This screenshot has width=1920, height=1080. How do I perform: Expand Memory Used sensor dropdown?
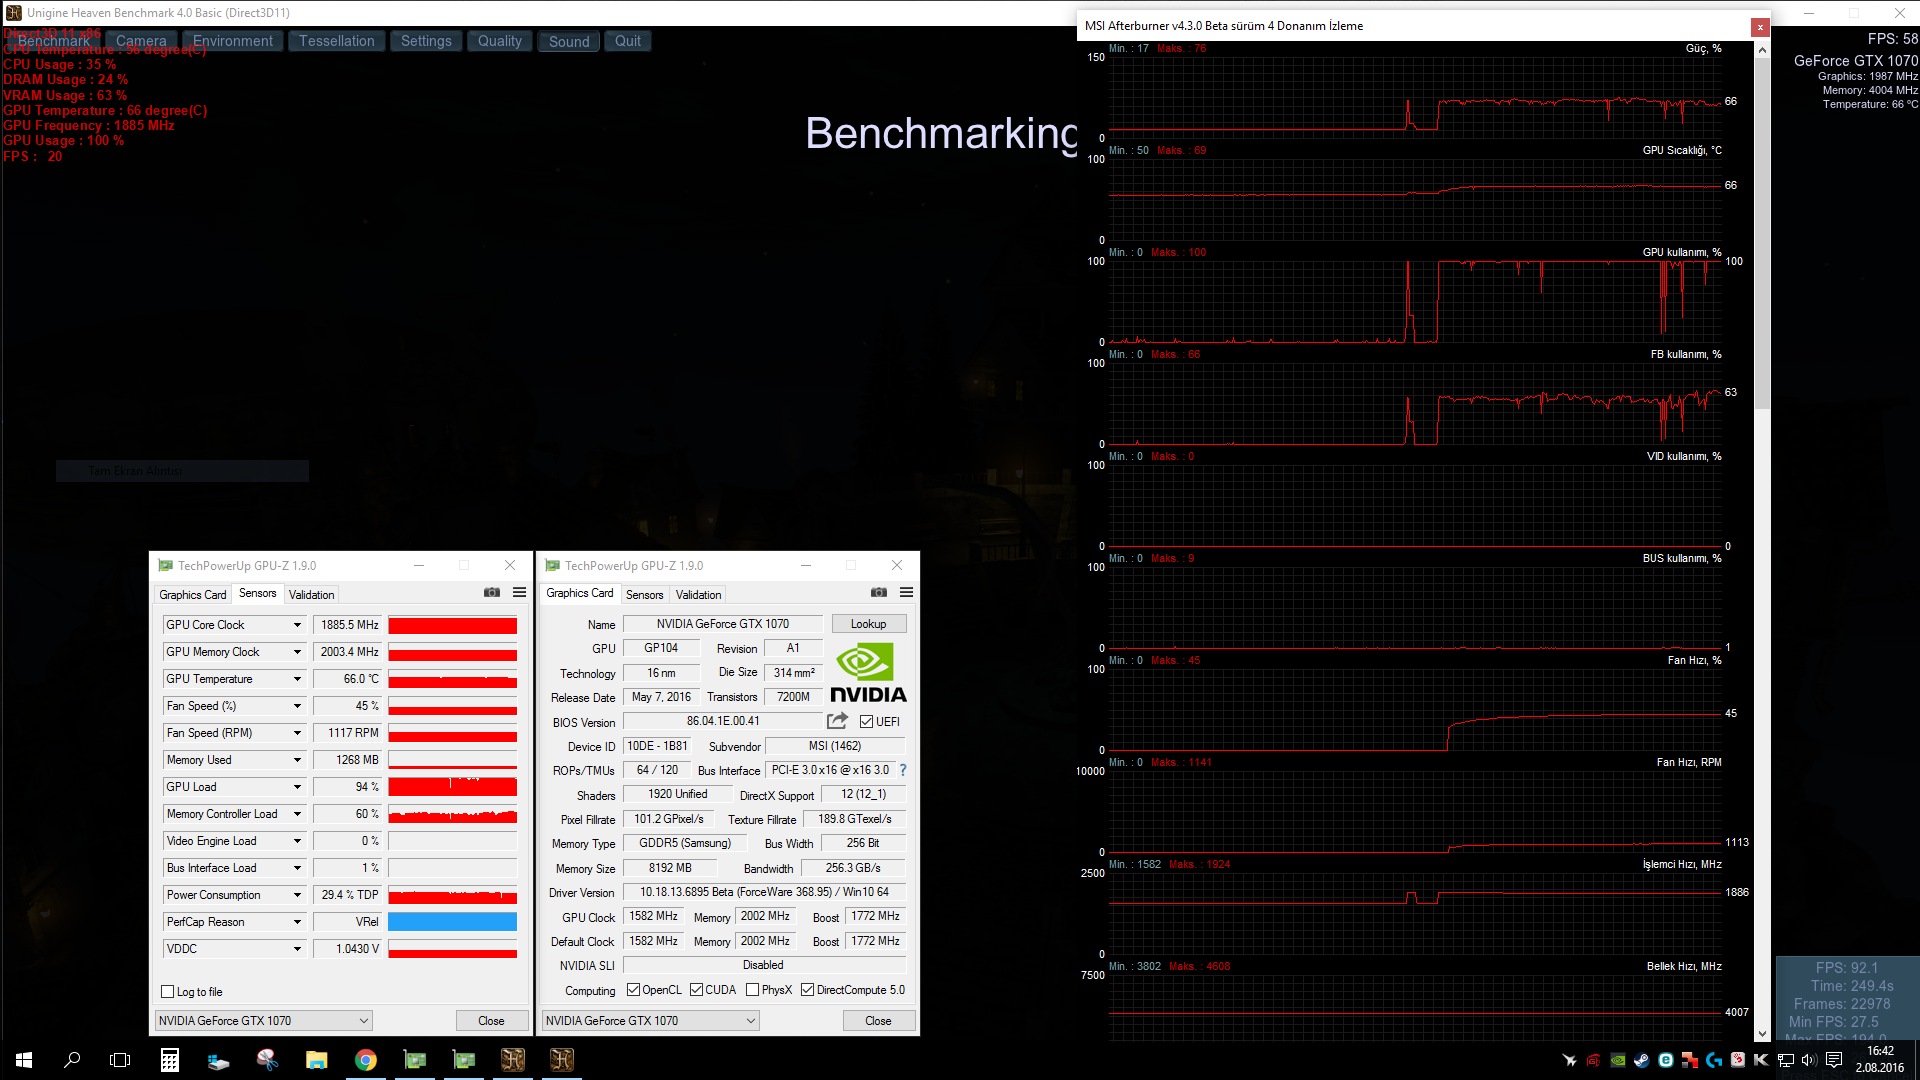pos(297,760)
